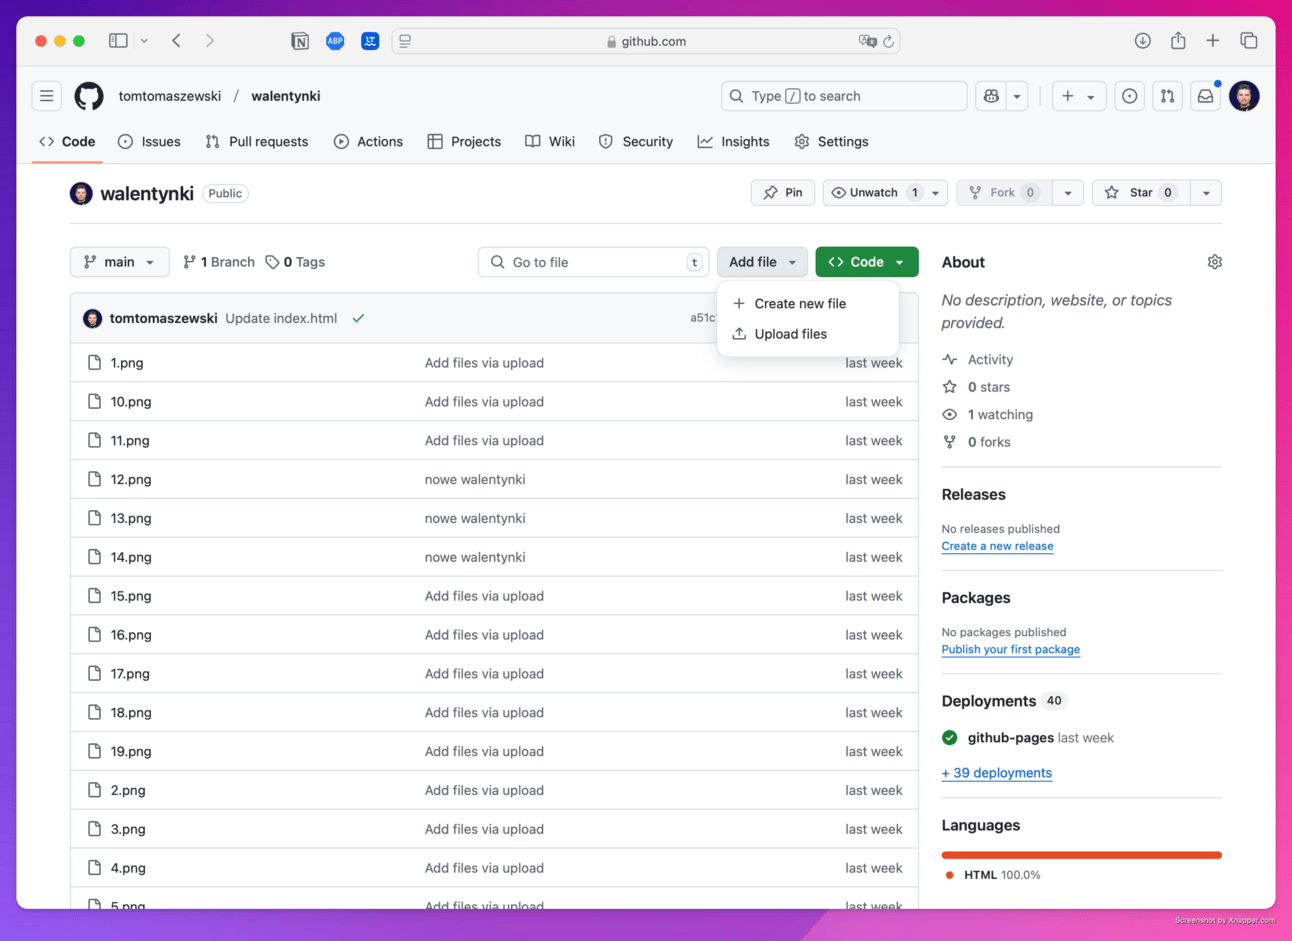Click the file icon for 1.png

point(94,363)
